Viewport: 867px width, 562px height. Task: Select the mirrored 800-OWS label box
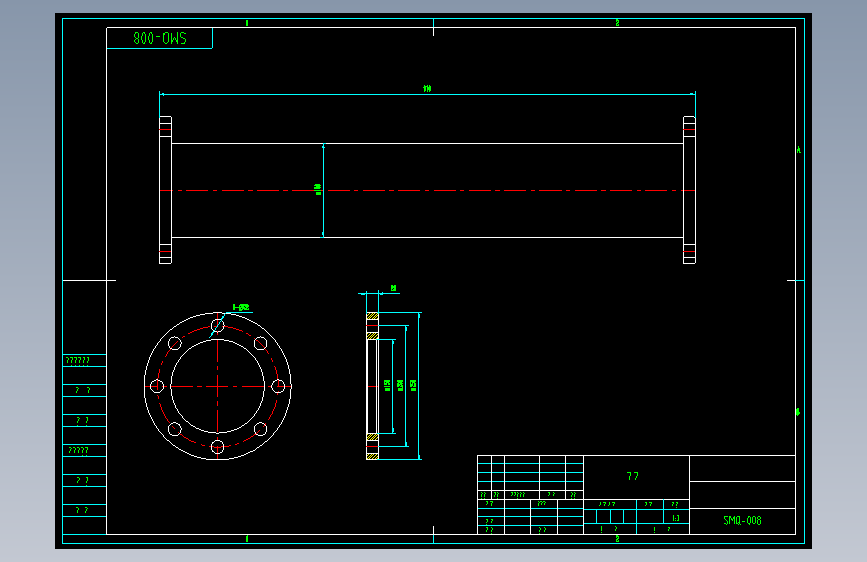click(x=159, y=38)
